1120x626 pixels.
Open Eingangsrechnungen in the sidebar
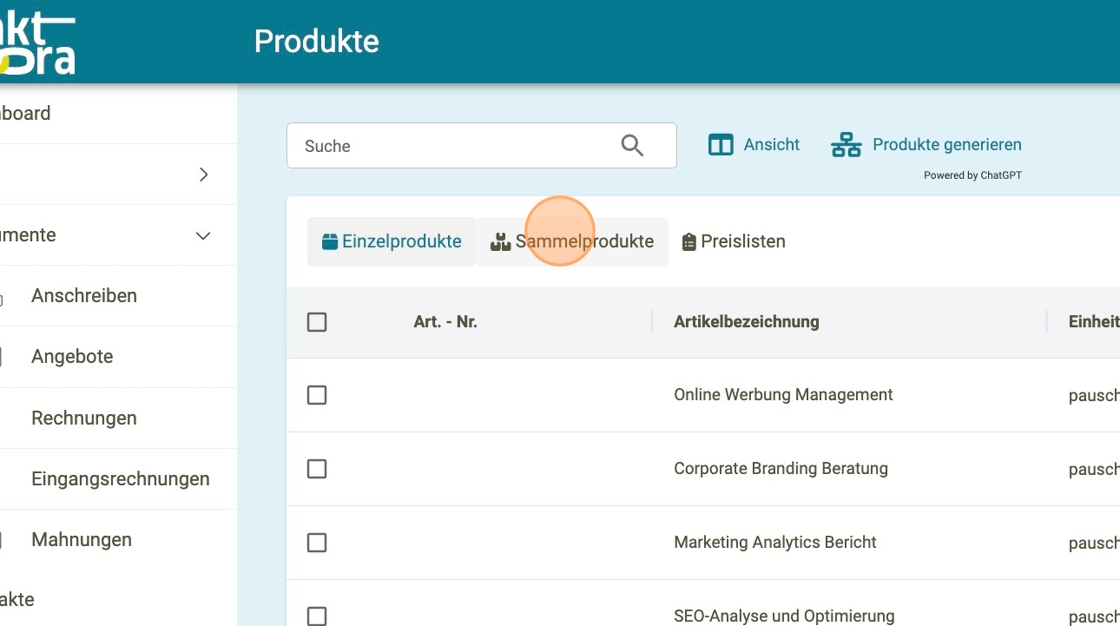(x=121, y=479)
